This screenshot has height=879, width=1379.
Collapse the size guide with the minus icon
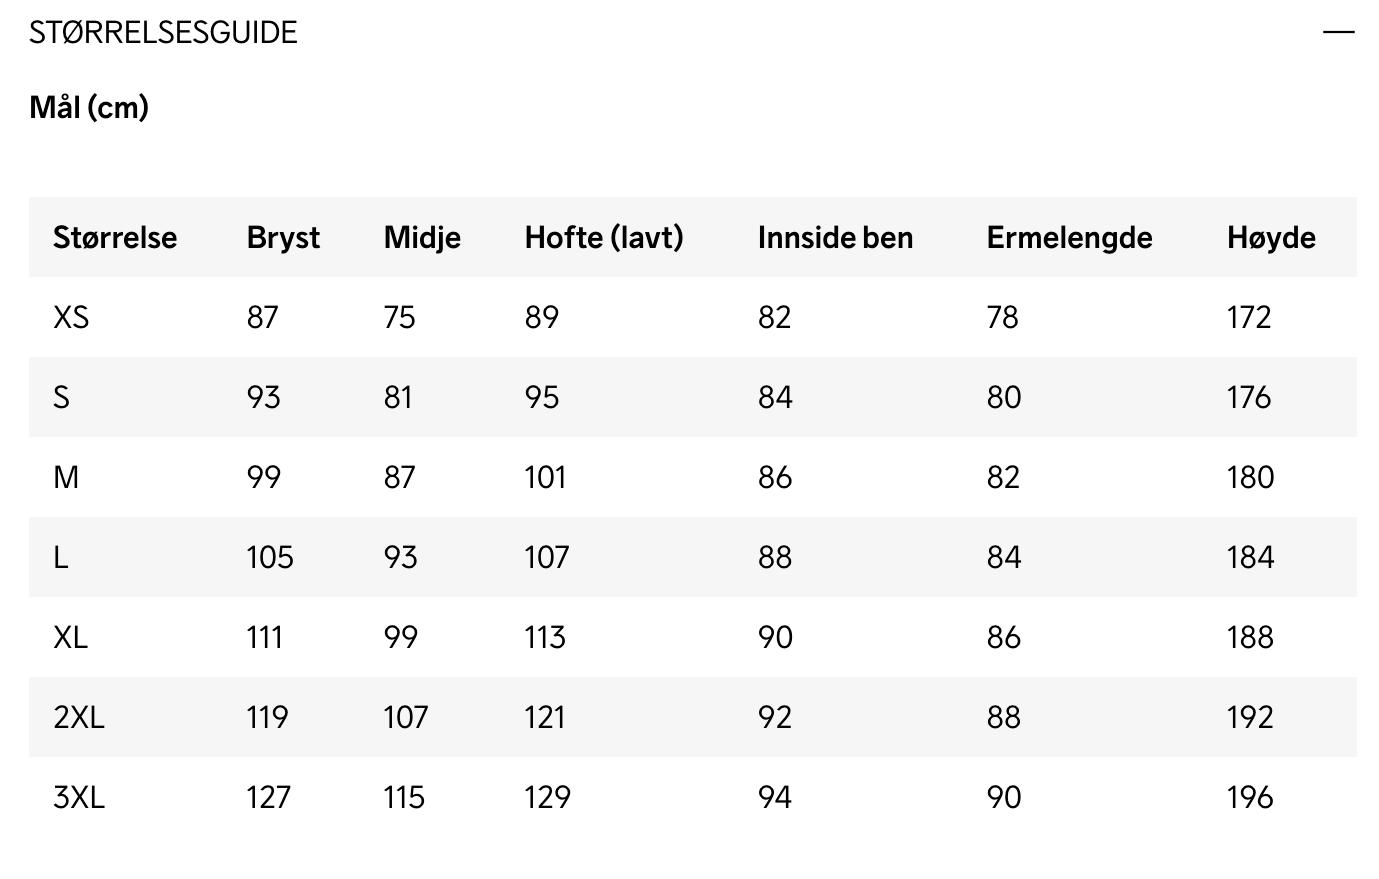[1338, 32]
